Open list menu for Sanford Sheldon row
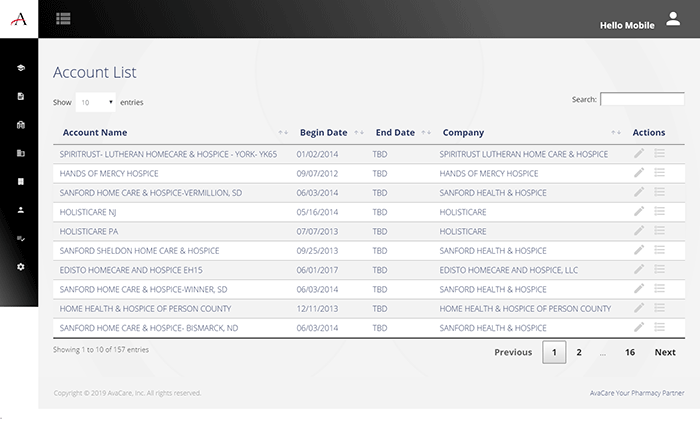This screenshot has height=435, width=700. tap(659, 250)
